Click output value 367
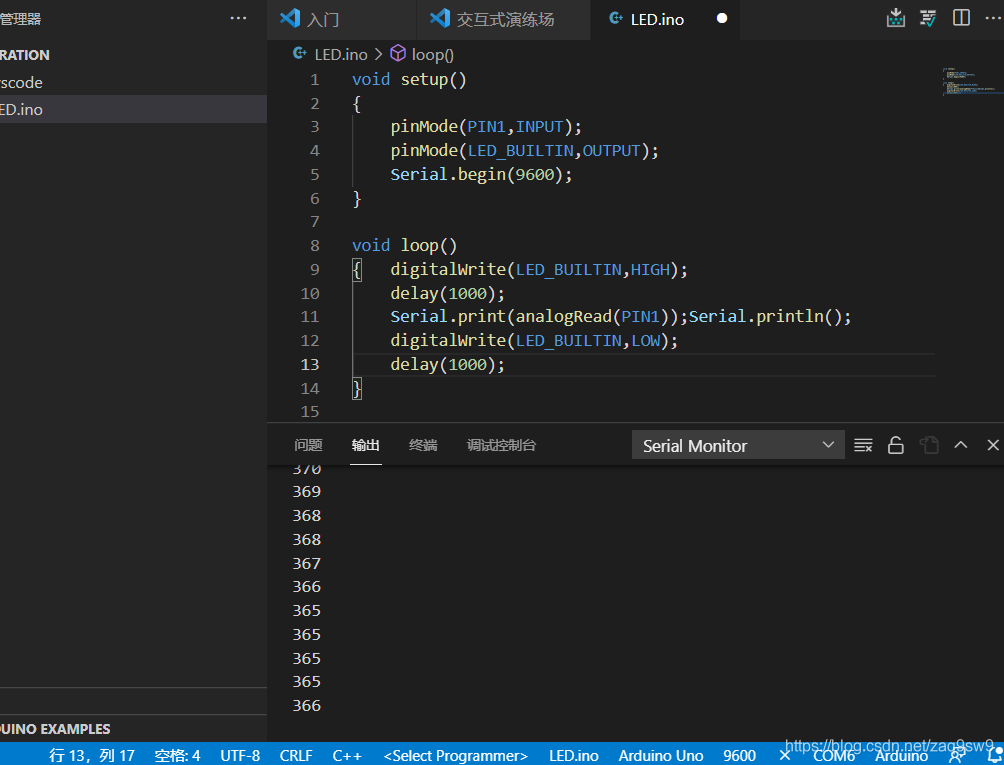Image resolution: width=1004 pixels, height=765 pixels. pos(307,563)
